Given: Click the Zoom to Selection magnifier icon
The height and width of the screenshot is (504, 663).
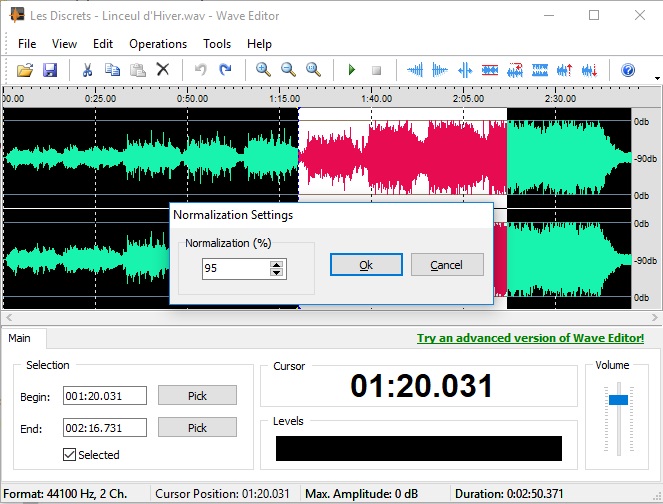Looking at the screenshot, I should click(313, 69).
